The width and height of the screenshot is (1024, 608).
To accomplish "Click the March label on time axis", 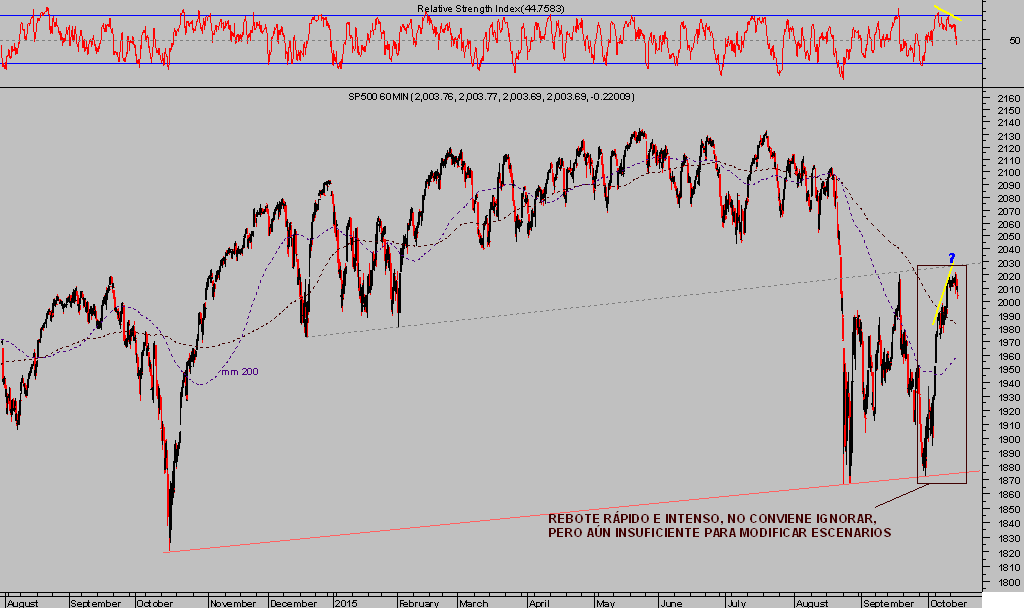I will coord(474,603).
